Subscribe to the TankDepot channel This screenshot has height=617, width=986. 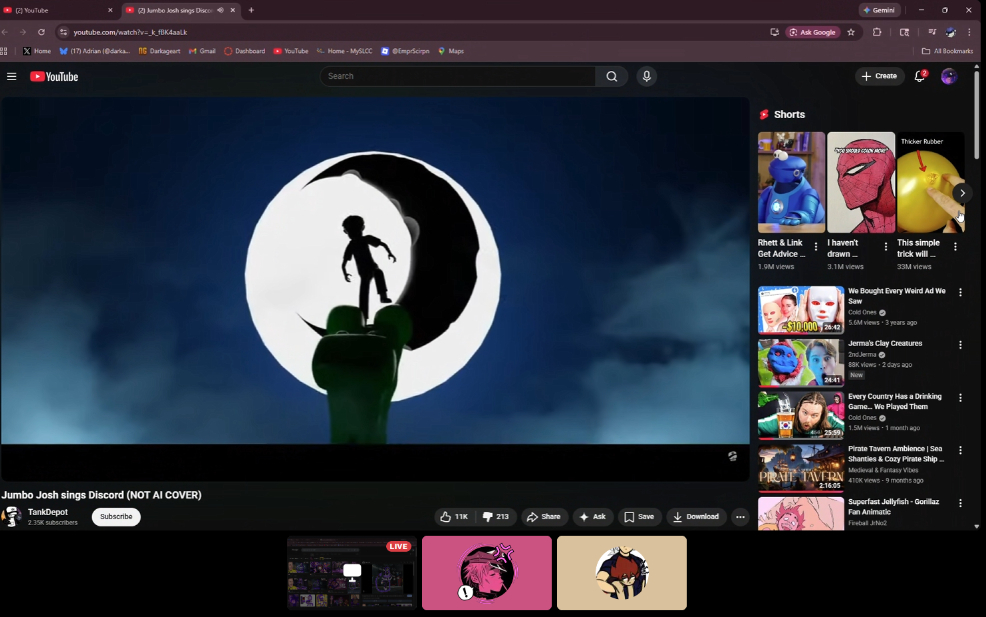point(116,517)
